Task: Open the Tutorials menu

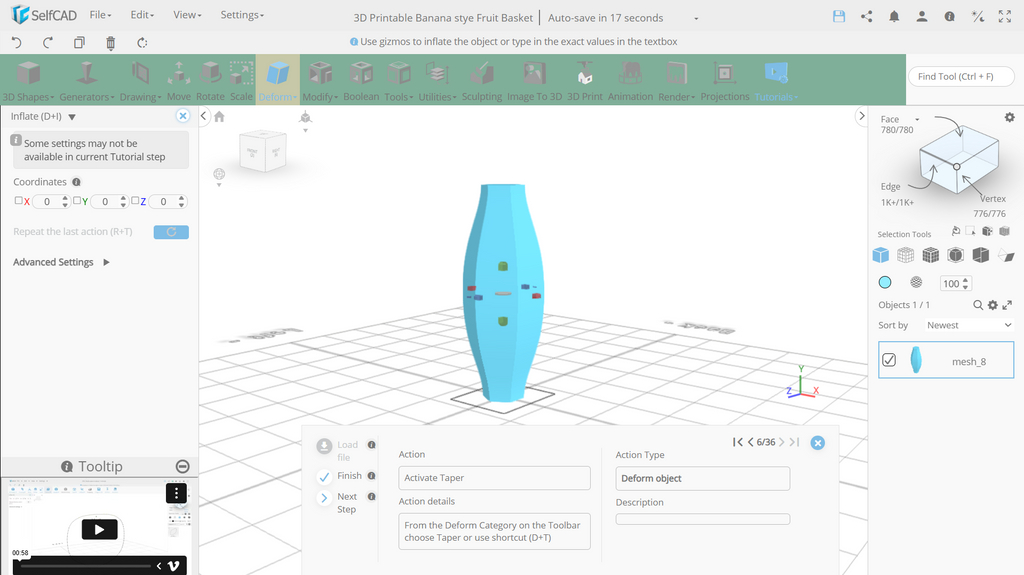Action: pos(776,81)
